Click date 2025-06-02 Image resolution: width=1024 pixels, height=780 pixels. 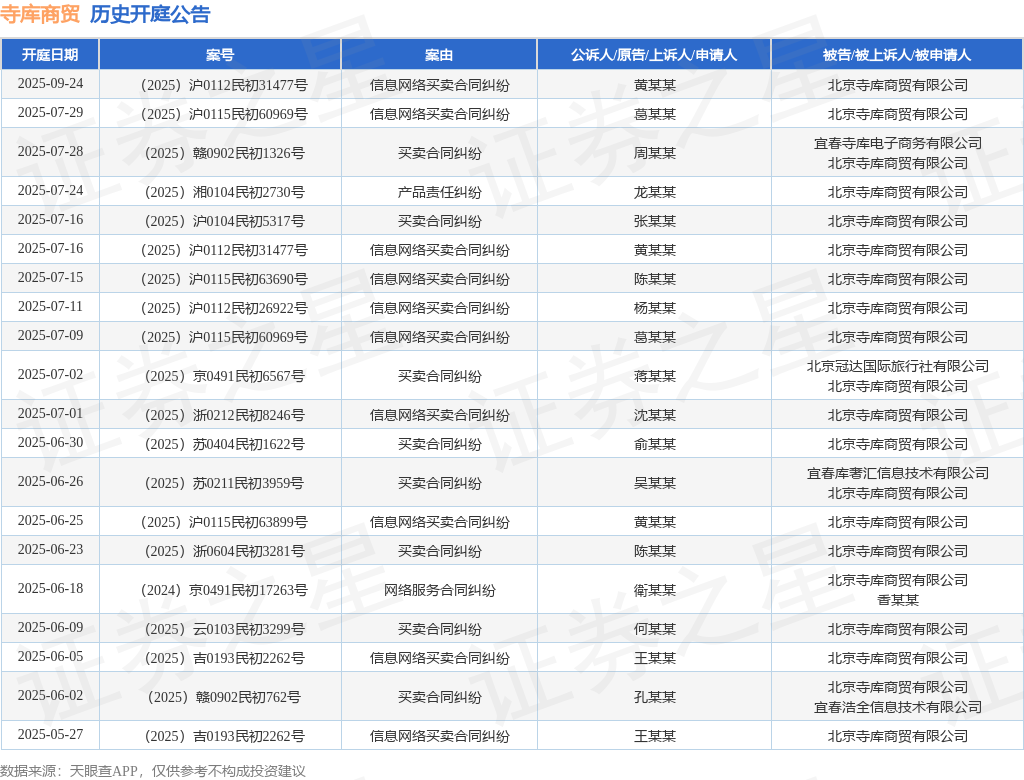coord(50,696)
